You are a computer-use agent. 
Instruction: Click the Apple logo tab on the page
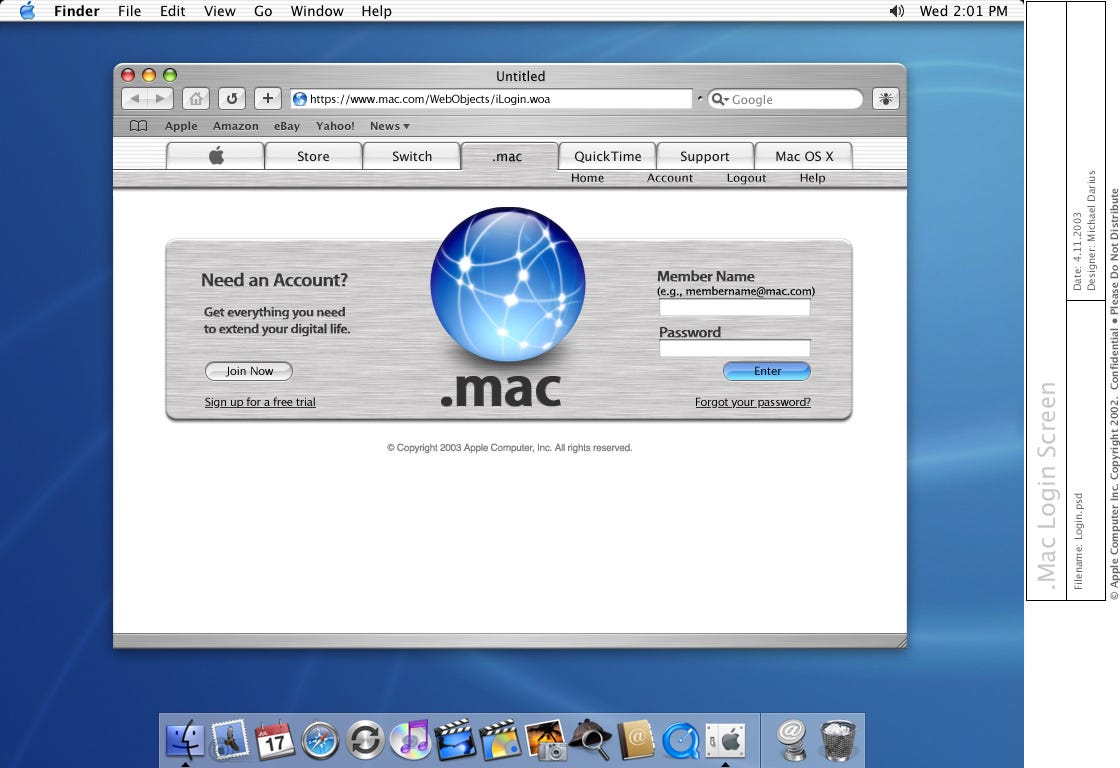coord(216,156)
